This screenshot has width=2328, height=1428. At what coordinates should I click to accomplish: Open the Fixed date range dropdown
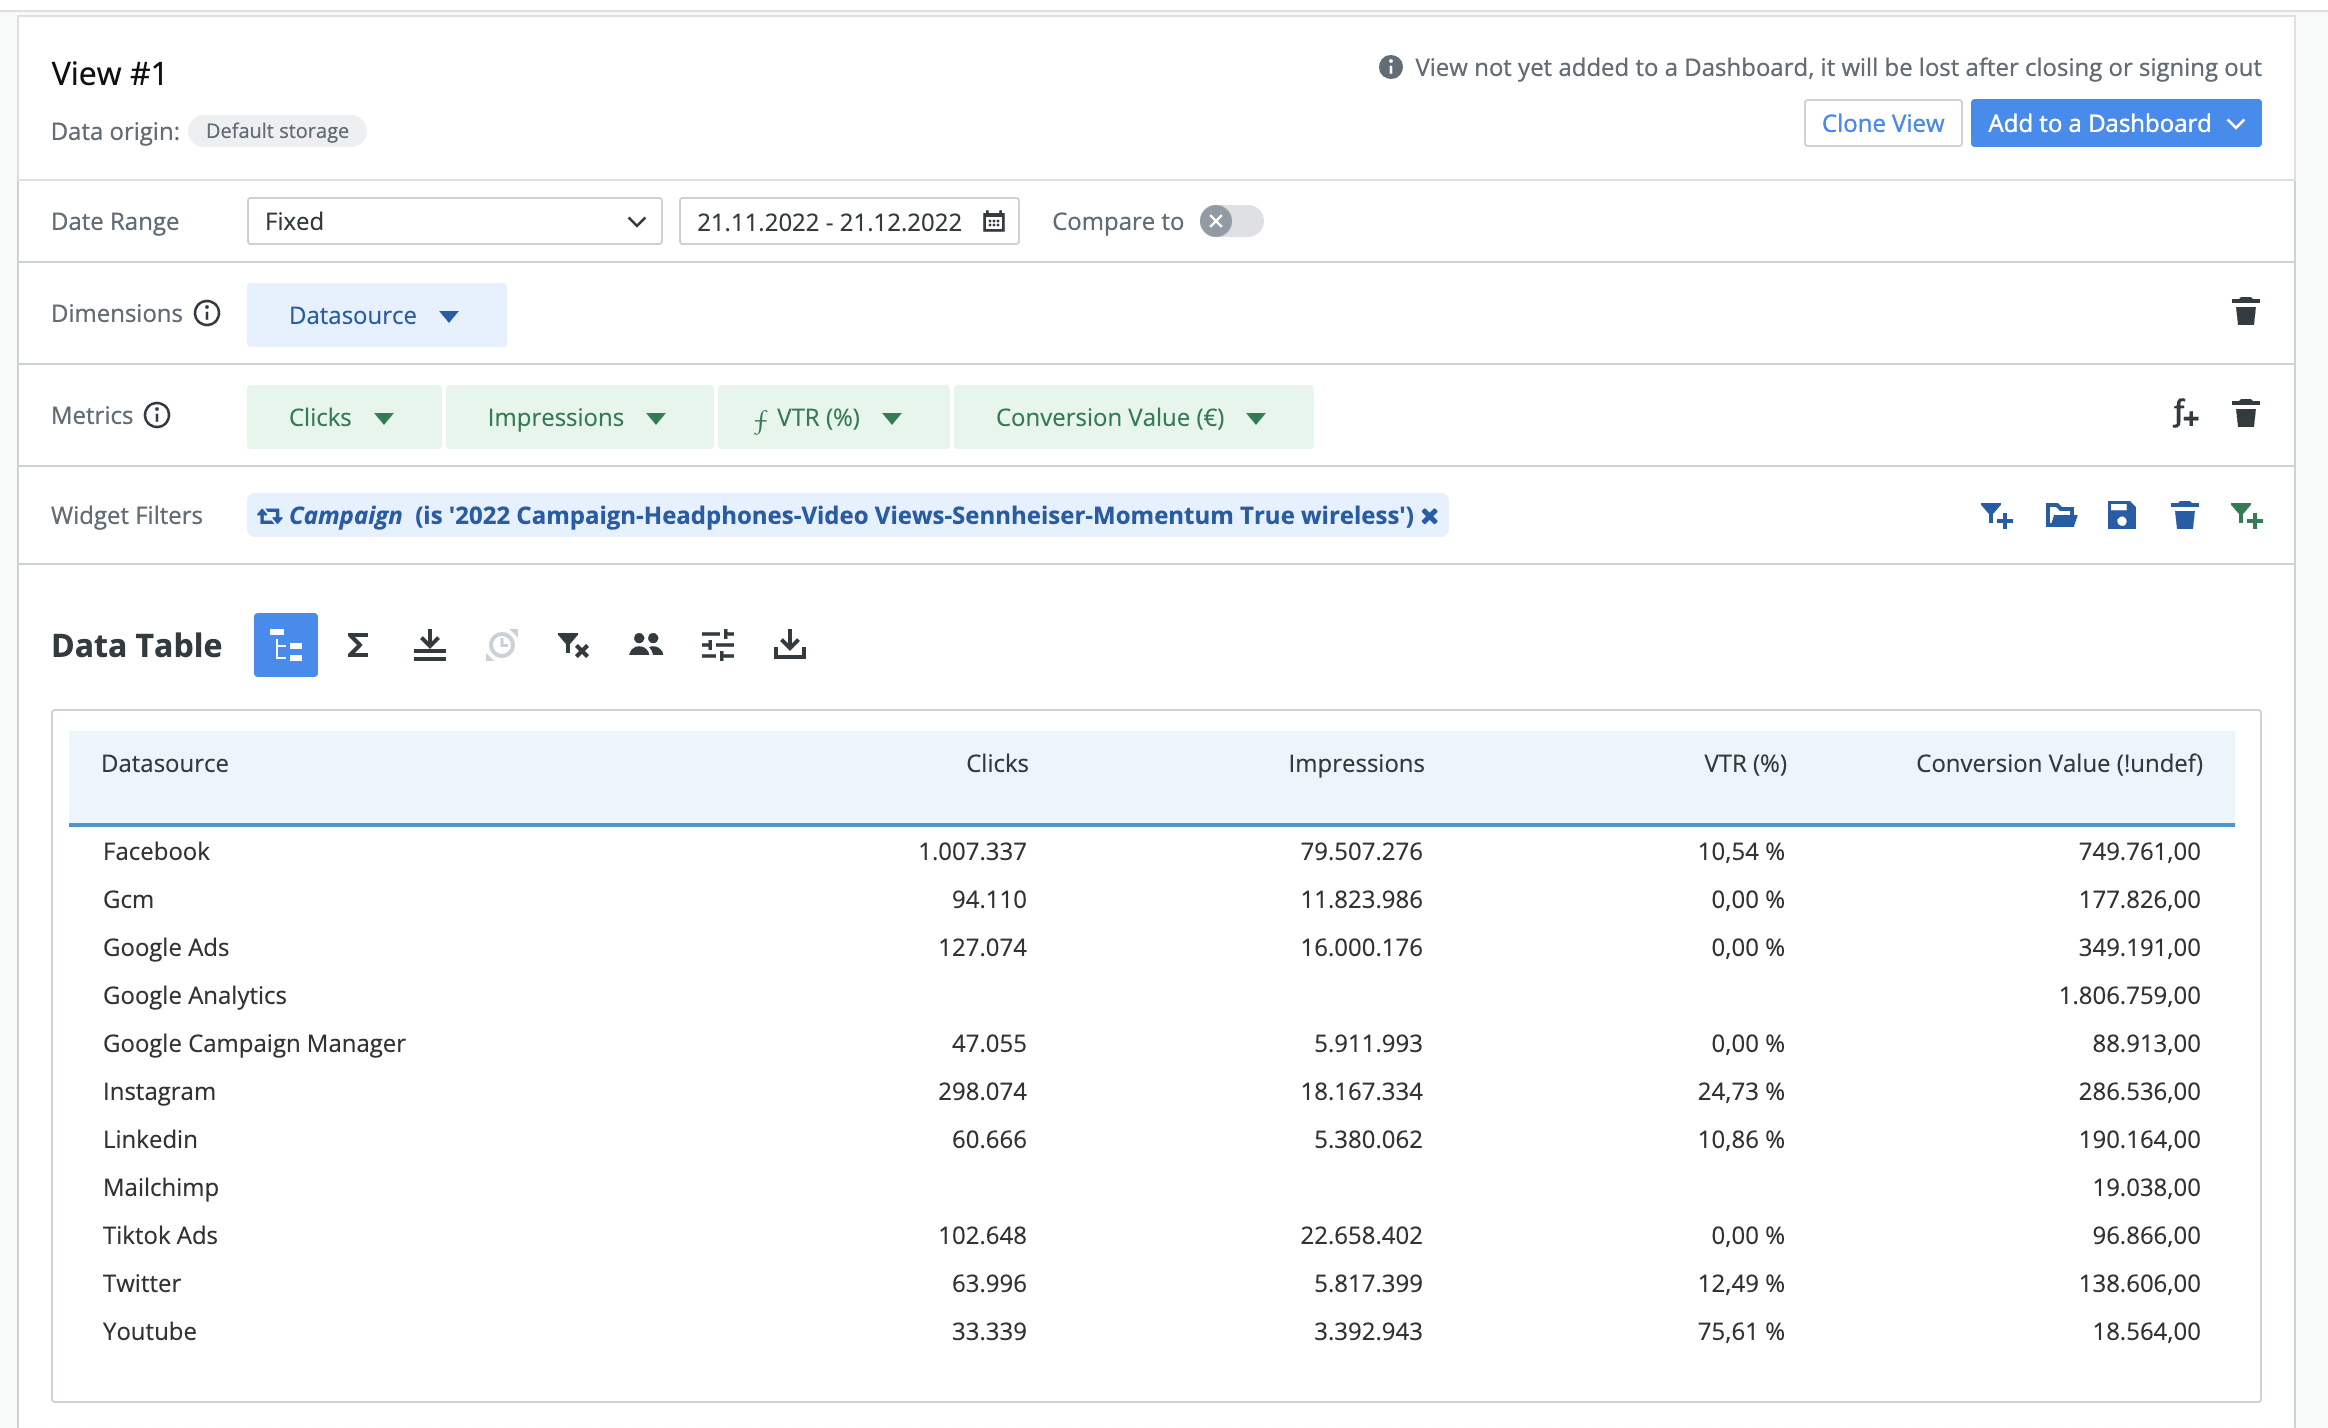tap(454, 221)
